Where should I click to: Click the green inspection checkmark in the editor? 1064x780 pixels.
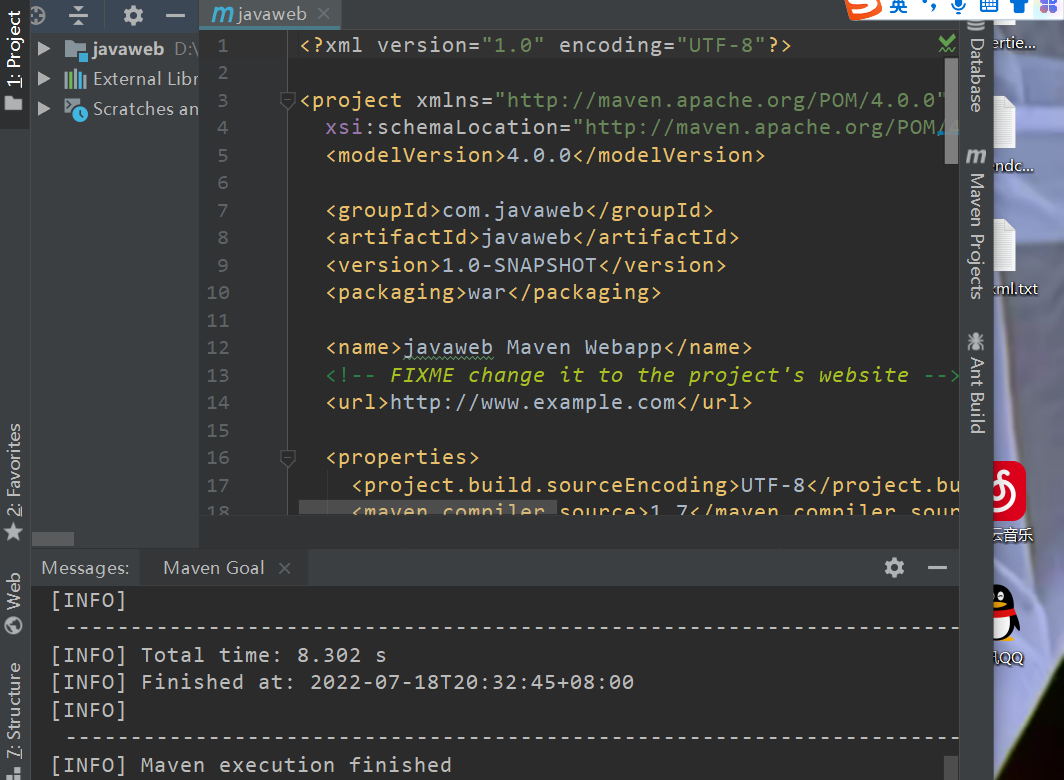(946, 44)
